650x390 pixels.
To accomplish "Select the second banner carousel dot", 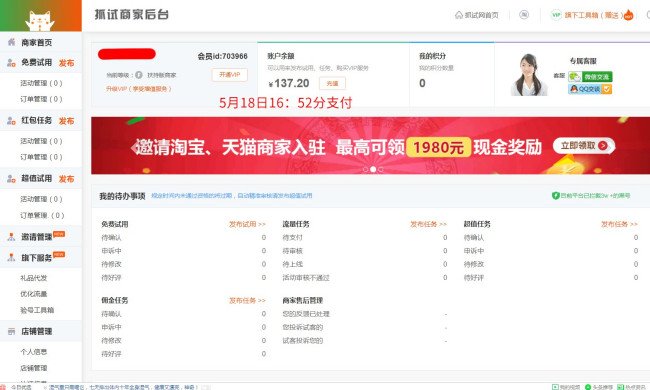I will 373,169.
